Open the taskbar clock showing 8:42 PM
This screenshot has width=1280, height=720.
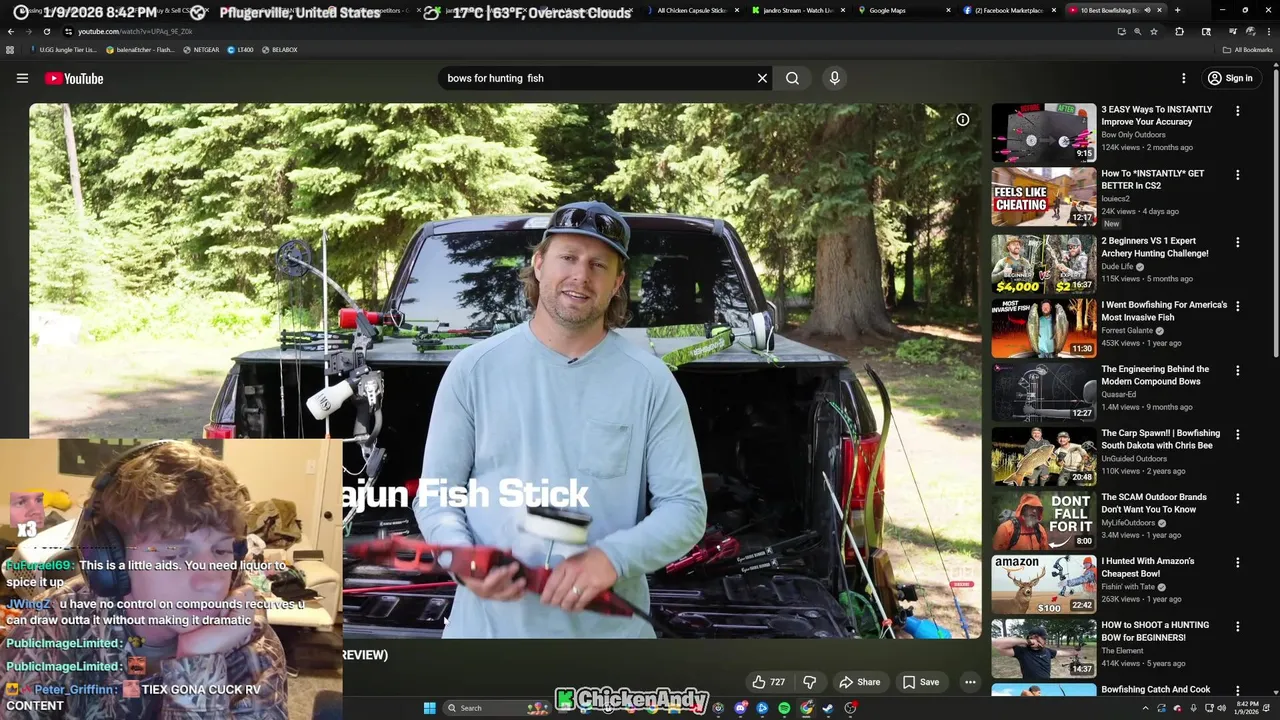(x=1246, y=708)
